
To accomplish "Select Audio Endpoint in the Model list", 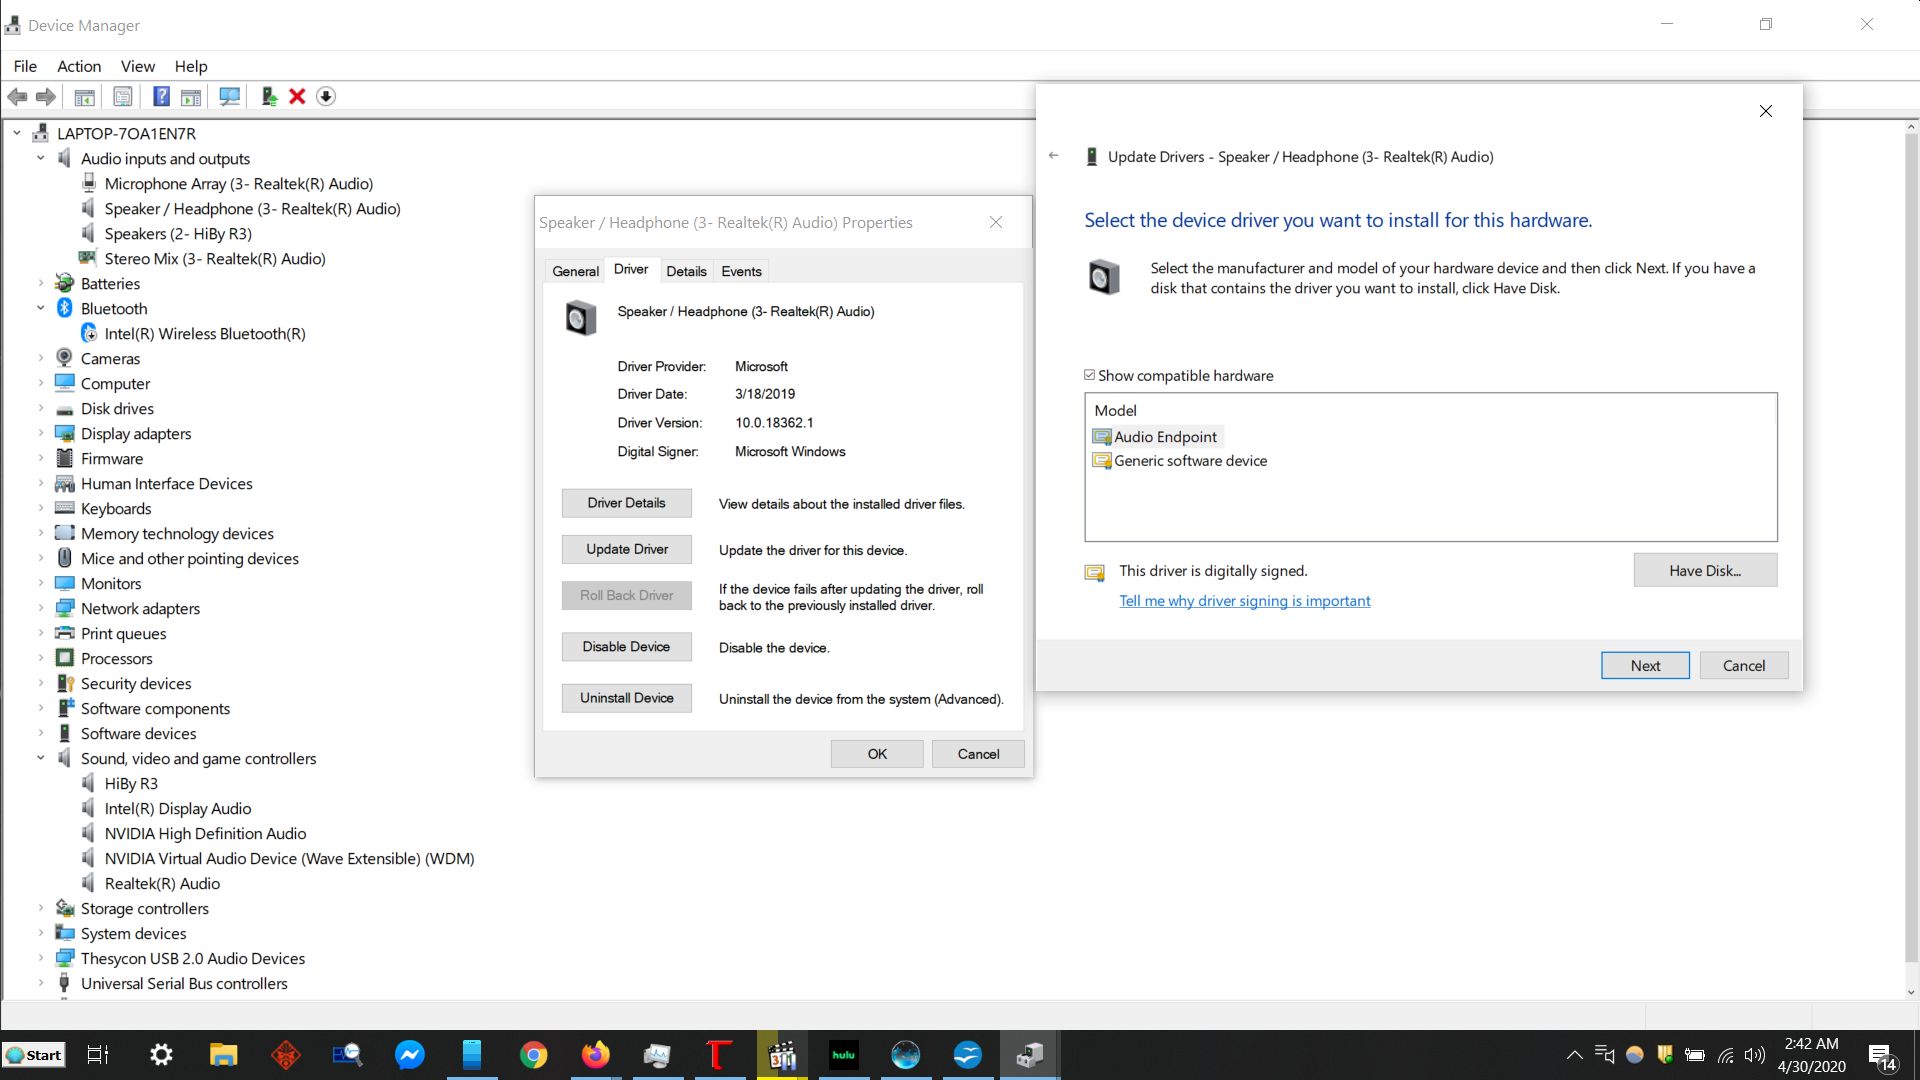I will coord(1165,437).
